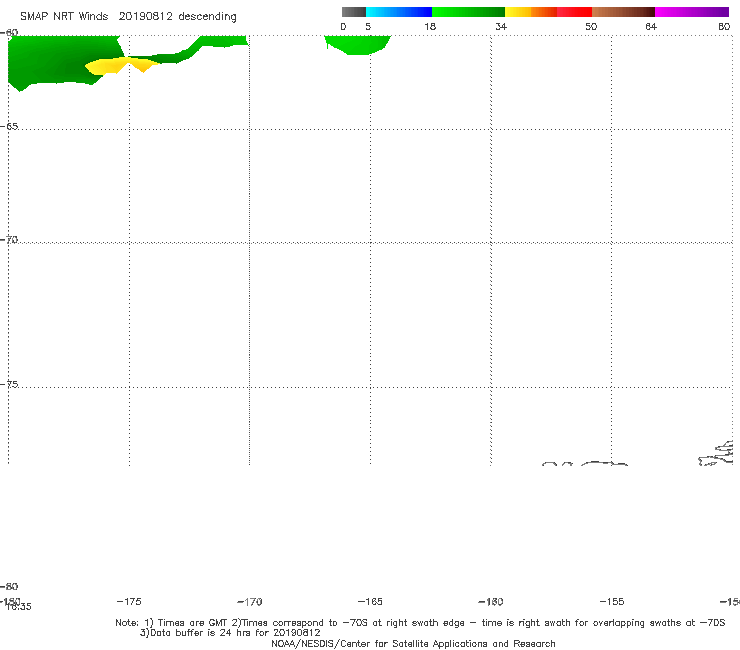Click the color bar maximum label '80'
The height and width of the screenshot is (650, 740).
[x=724, y=26]
